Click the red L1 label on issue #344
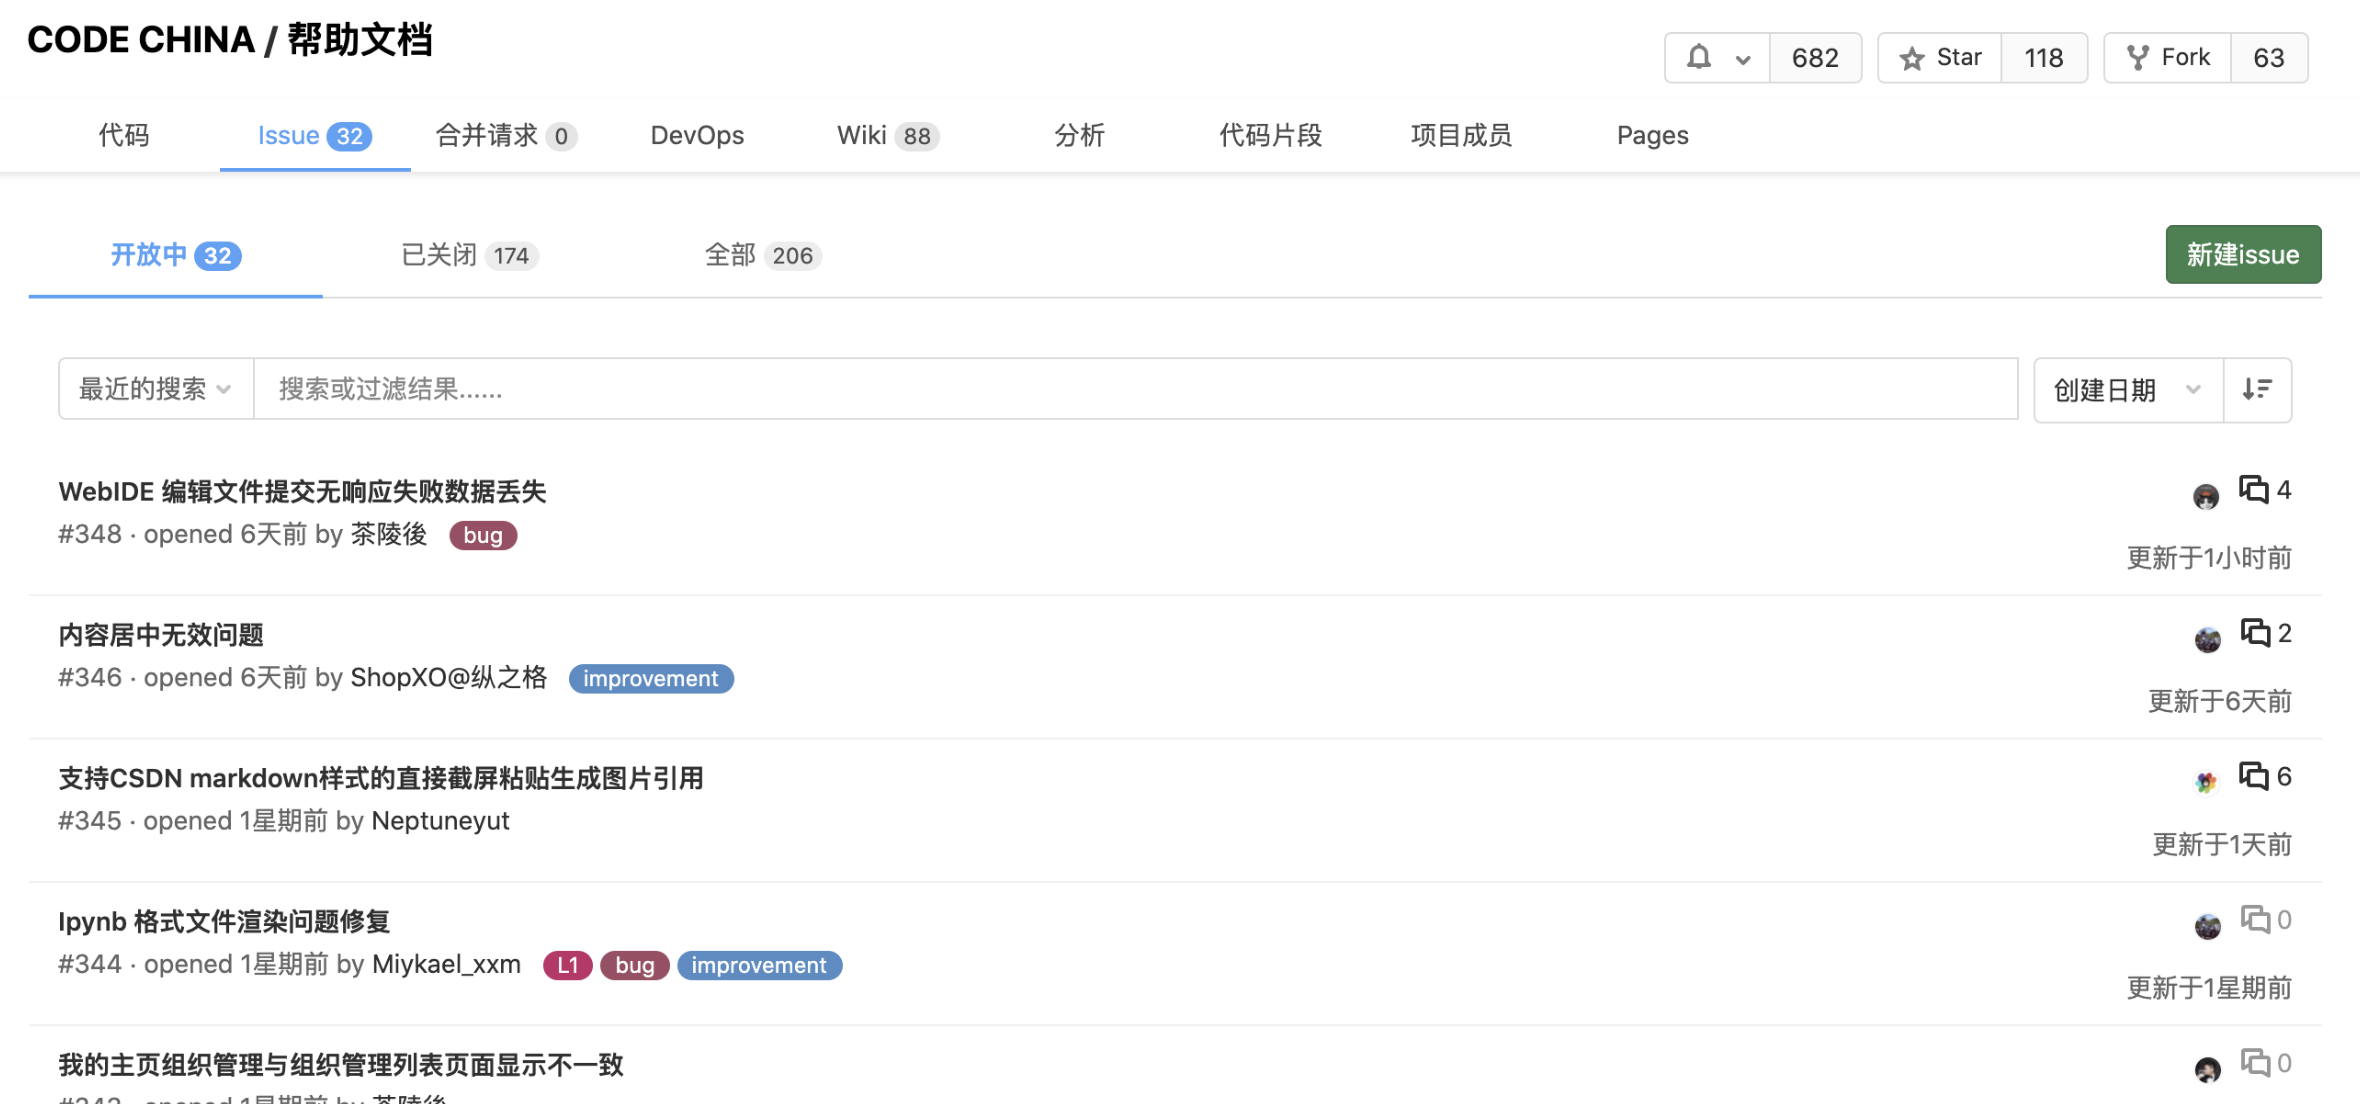Screen dimensions: 2360x1104 [567, 965]
